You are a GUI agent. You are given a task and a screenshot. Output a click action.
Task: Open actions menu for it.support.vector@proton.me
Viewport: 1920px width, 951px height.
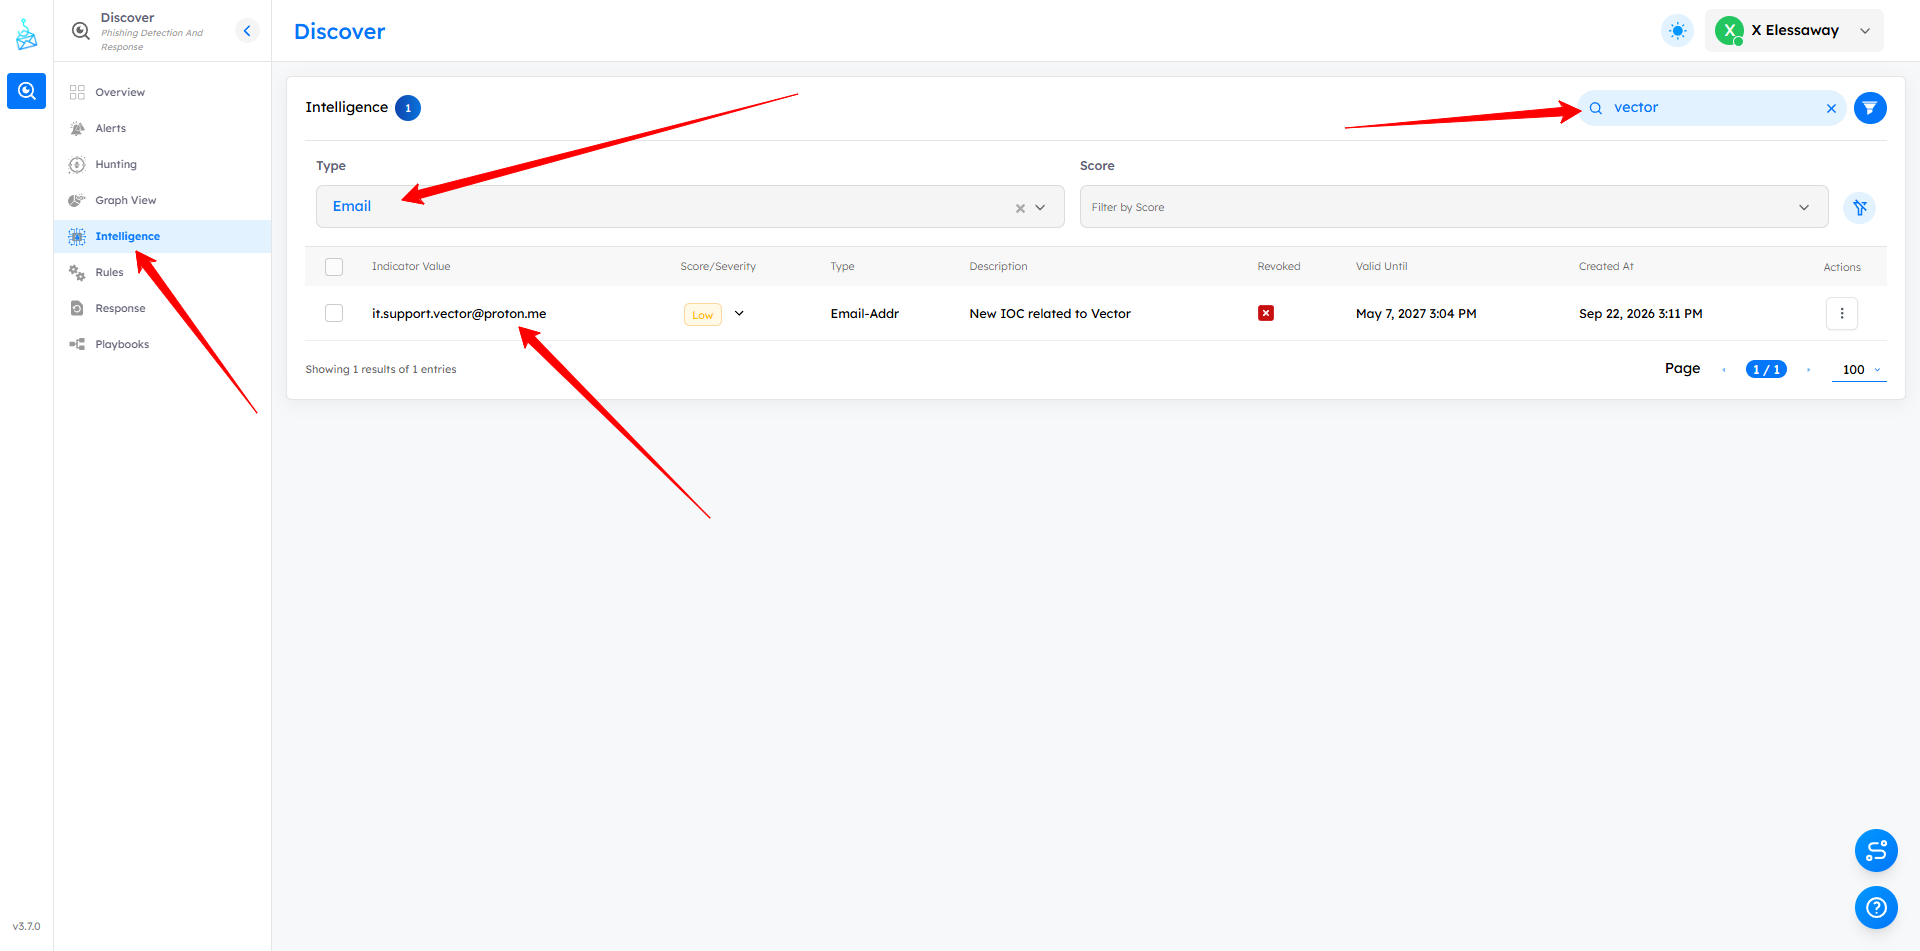(1841, 313)
